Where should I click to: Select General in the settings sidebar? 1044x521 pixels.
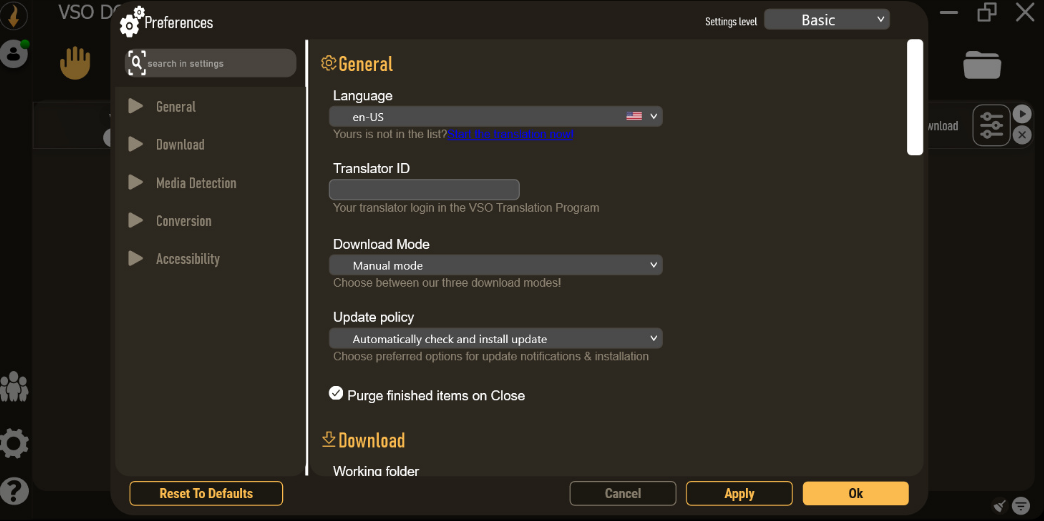click(x=176, y=107)
